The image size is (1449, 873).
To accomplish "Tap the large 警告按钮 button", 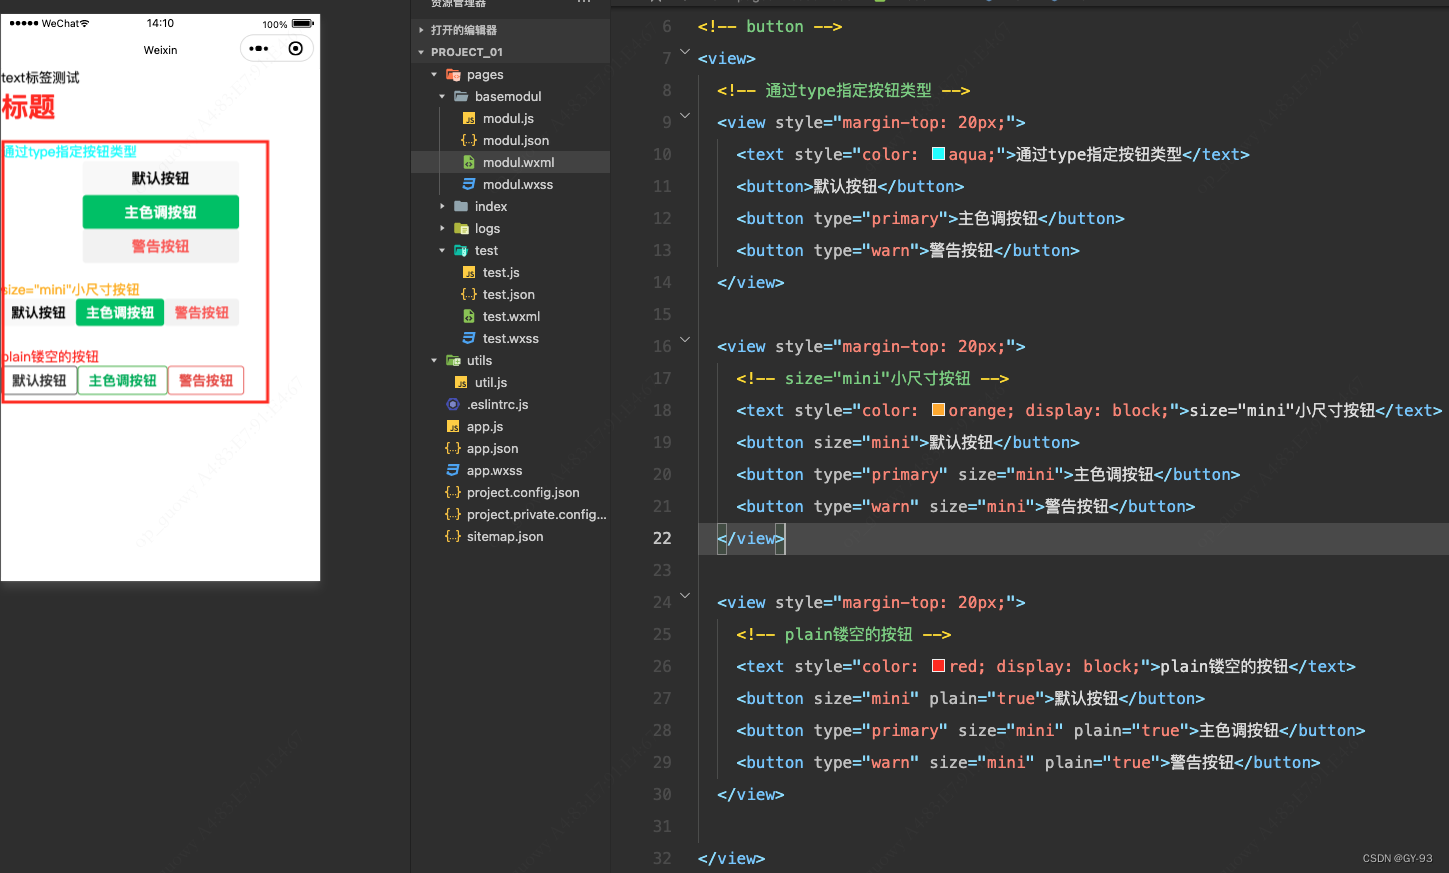I will tap(161, 246).
